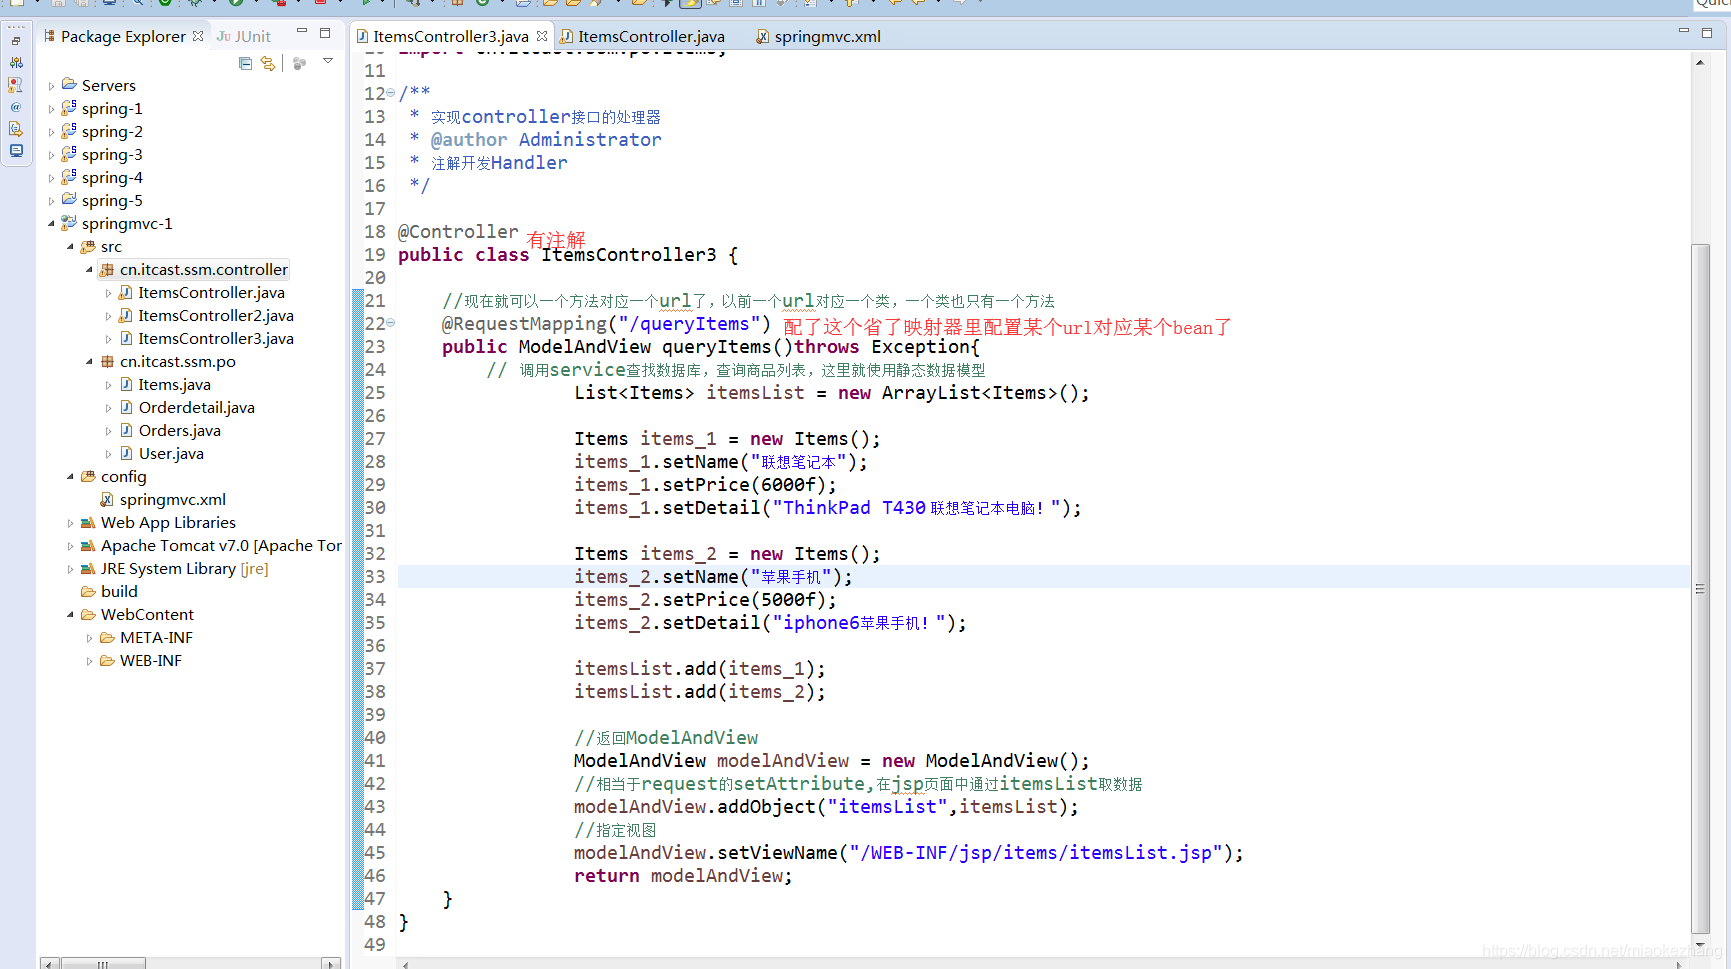The height and width of the screenshot is (969, 1731).
Task: Fold the Javadoc comment at line 12
Action: (390, 93)
